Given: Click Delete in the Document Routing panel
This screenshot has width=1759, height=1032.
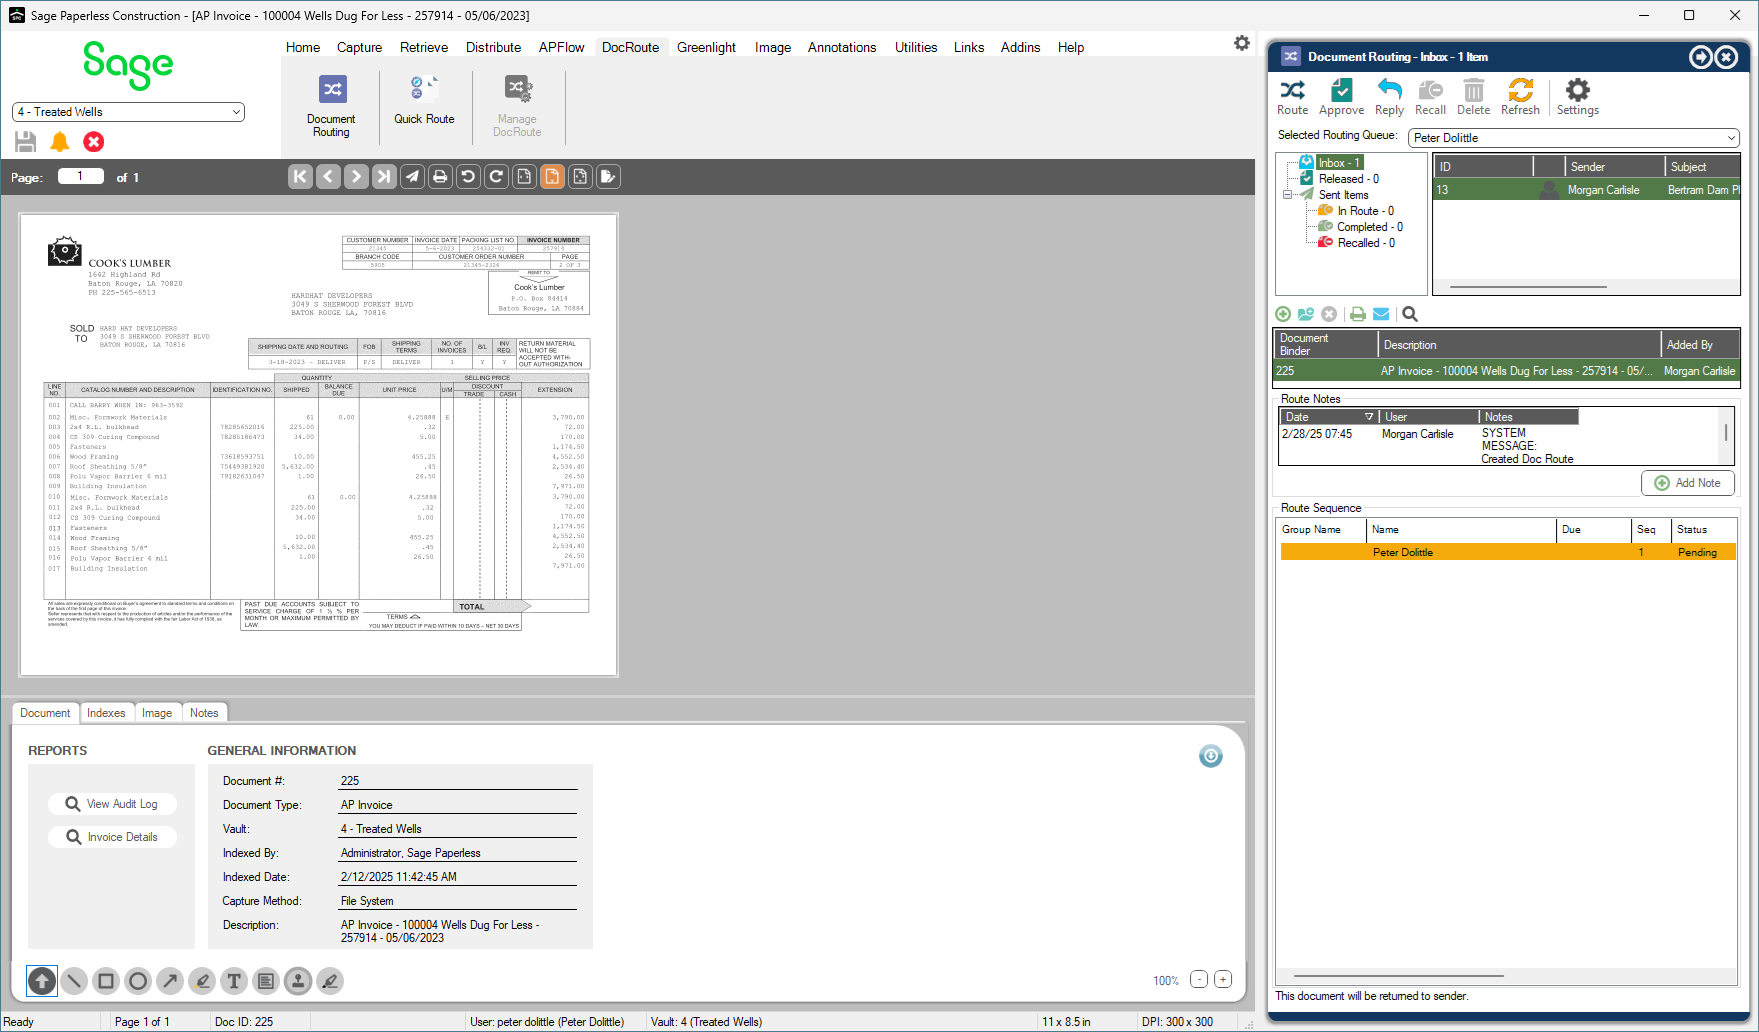Looking at the screenshot, I should point(1473,97).
